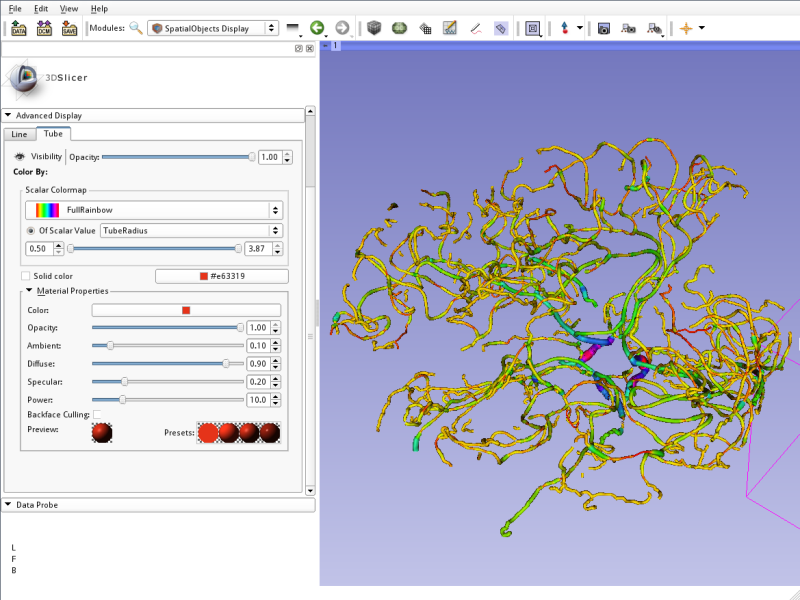Click the #e63319 solid color button
Screen dimensions: 800x600
pos(222,276)
